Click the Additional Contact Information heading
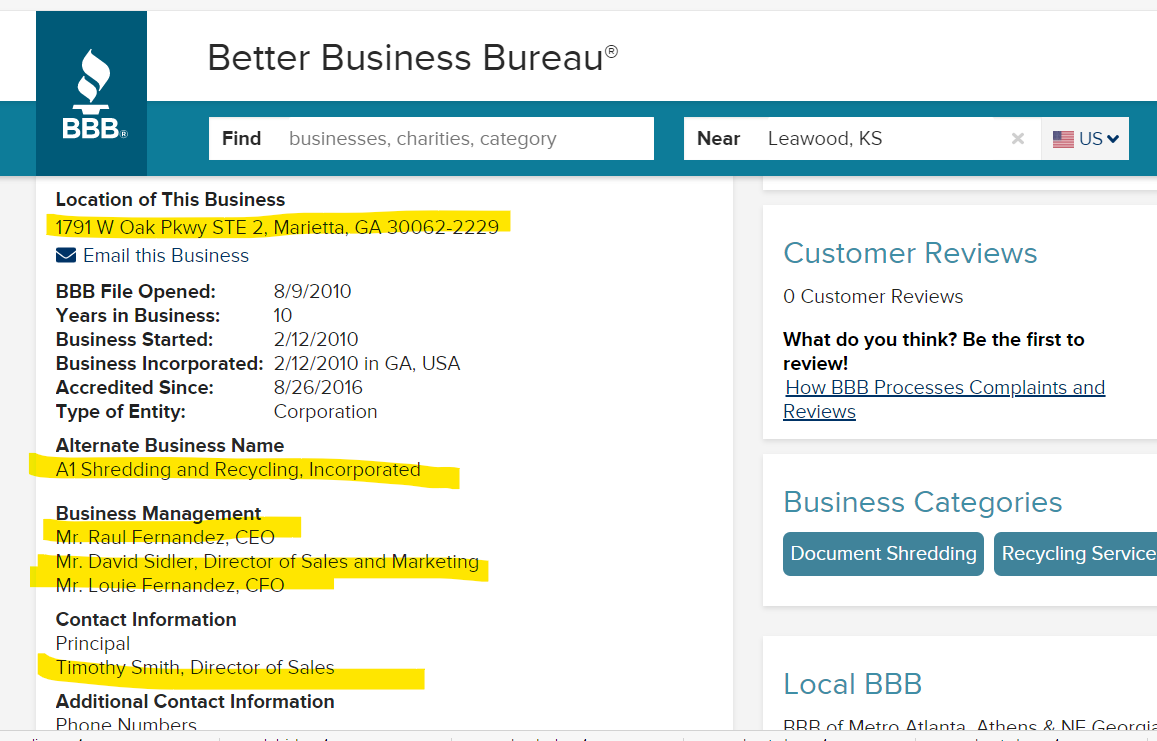Screen dimensions: 1157x741 pyautogui.click(x=195, y=701)
